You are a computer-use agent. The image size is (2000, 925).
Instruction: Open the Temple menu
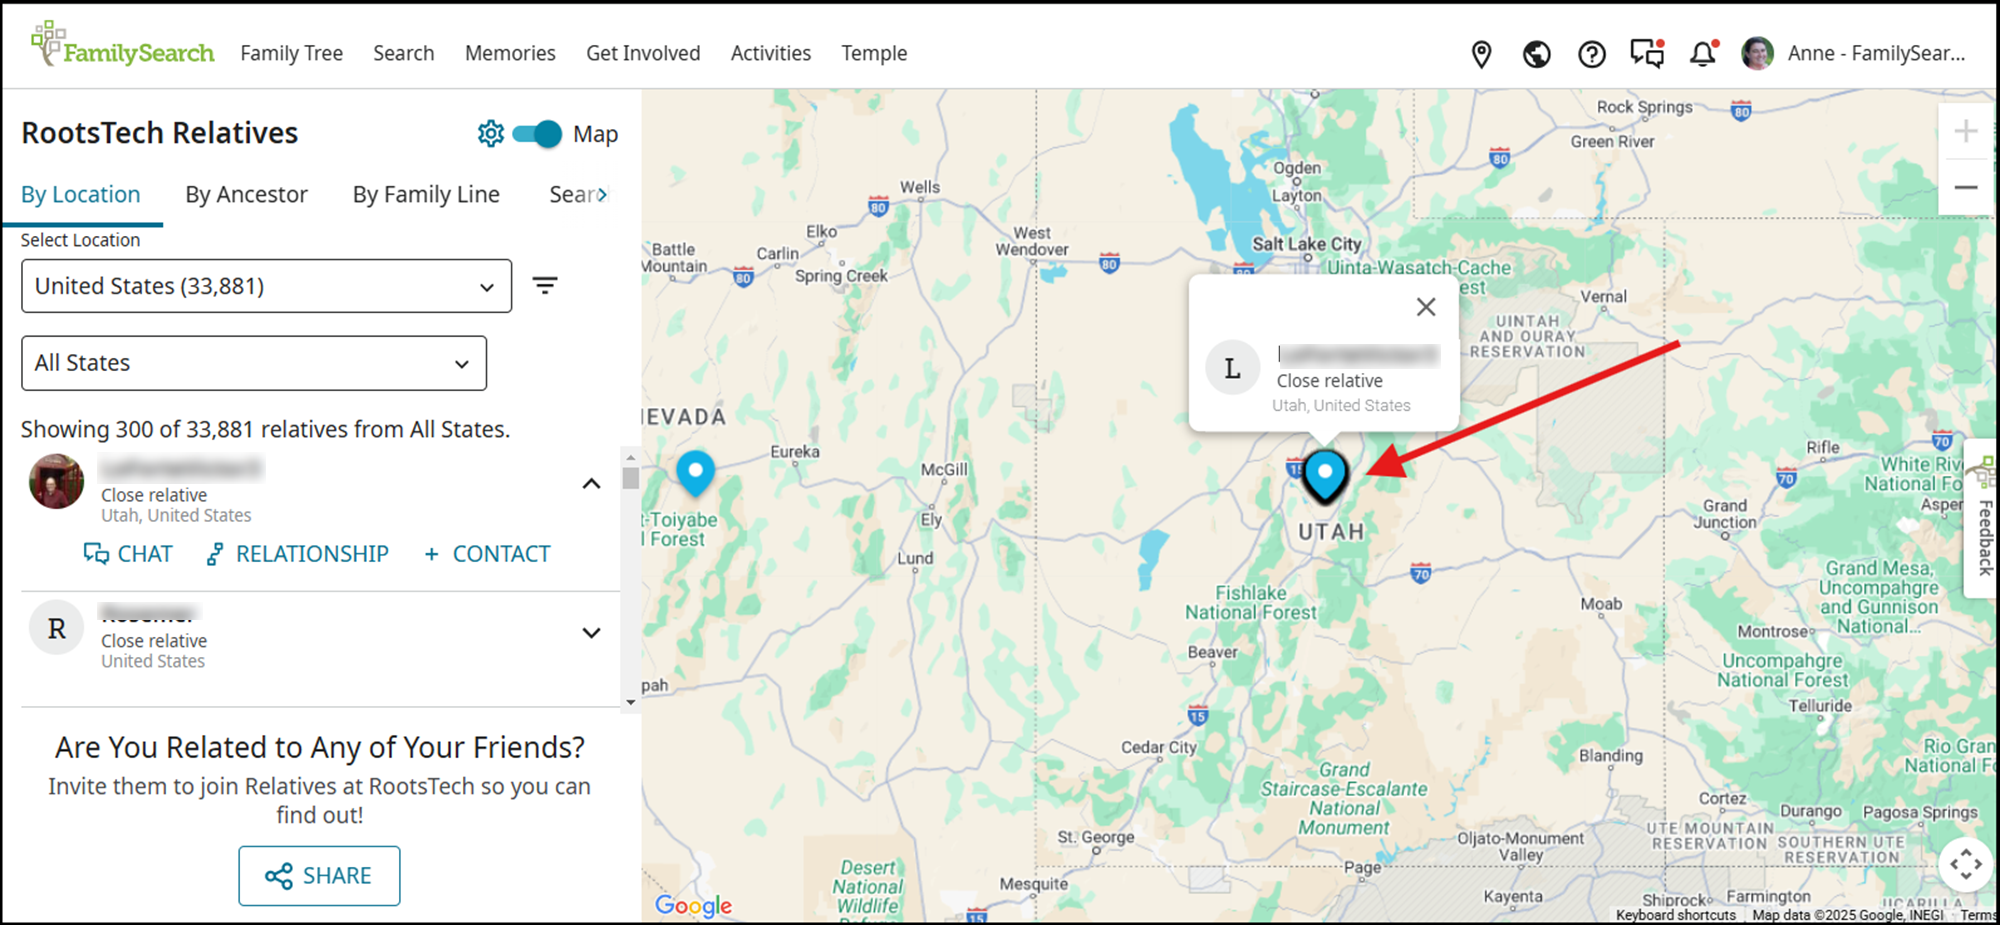(874, 53)
